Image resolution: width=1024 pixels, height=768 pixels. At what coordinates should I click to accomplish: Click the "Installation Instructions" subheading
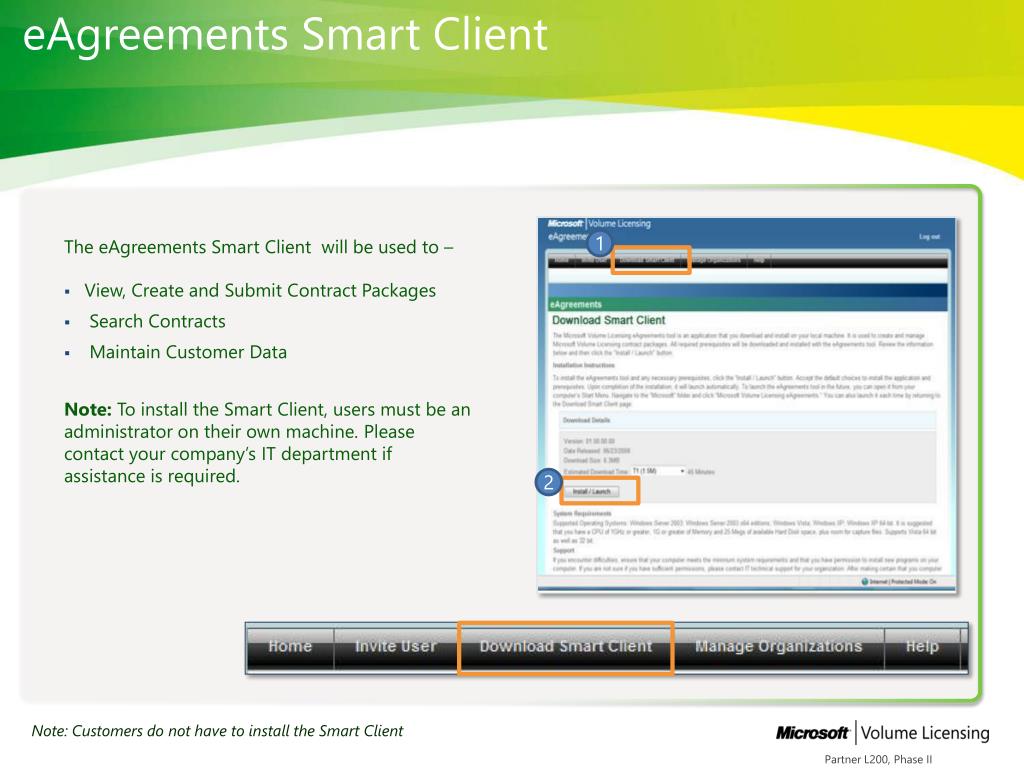[x=584, y=366]
